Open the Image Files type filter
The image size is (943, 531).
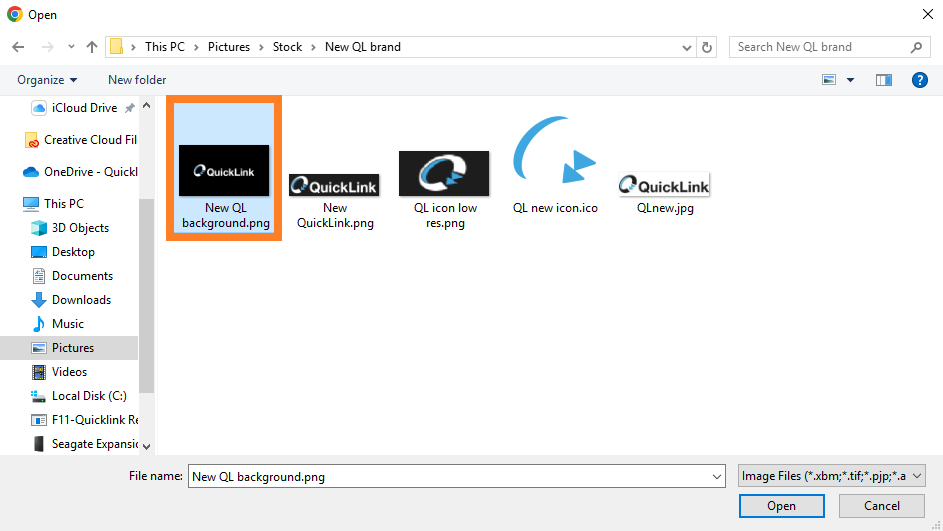(832, 476)
